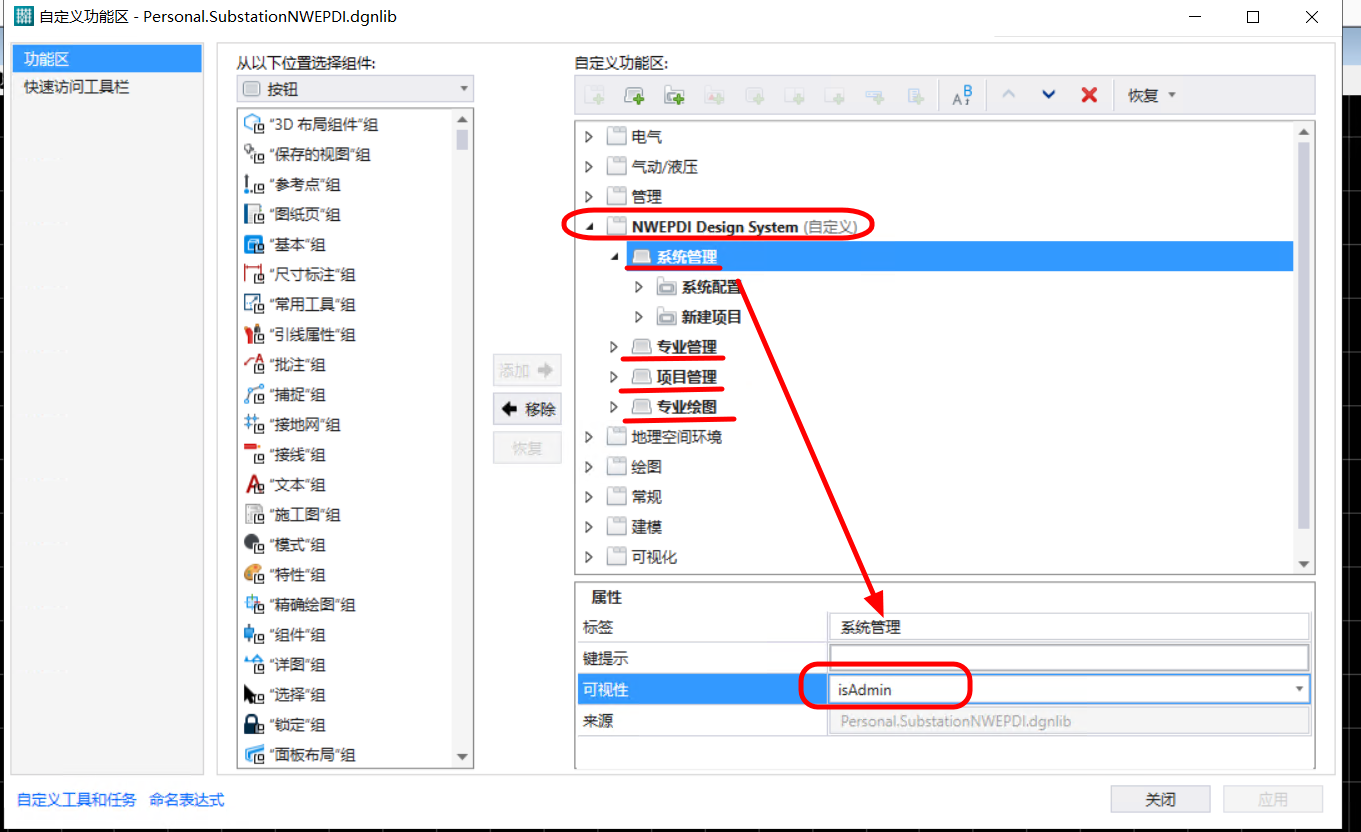Click the 移除 button
The width and height of the screenshot is (1361, 832).
[527, 409]
